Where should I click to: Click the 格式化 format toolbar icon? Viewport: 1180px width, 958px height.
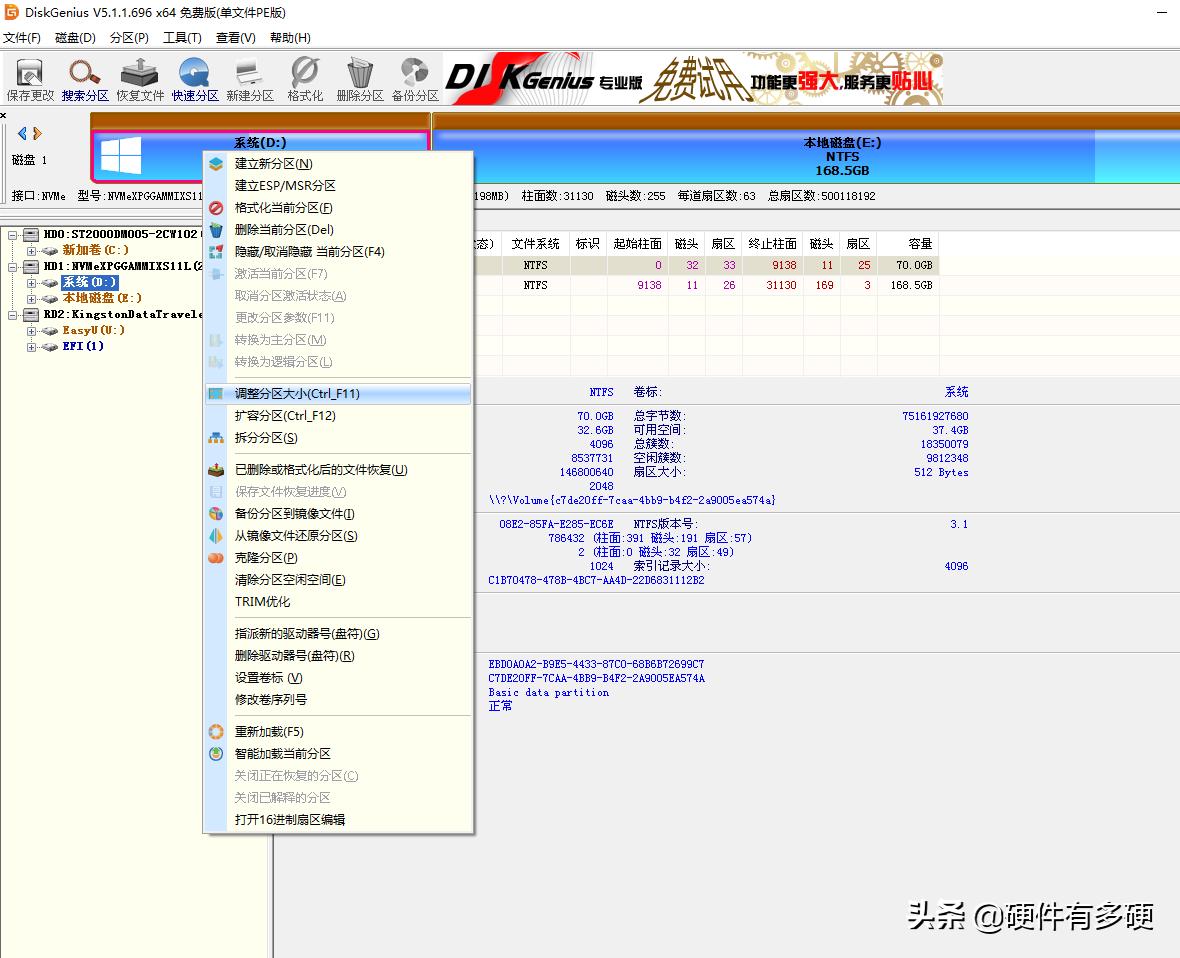(303, 78)
